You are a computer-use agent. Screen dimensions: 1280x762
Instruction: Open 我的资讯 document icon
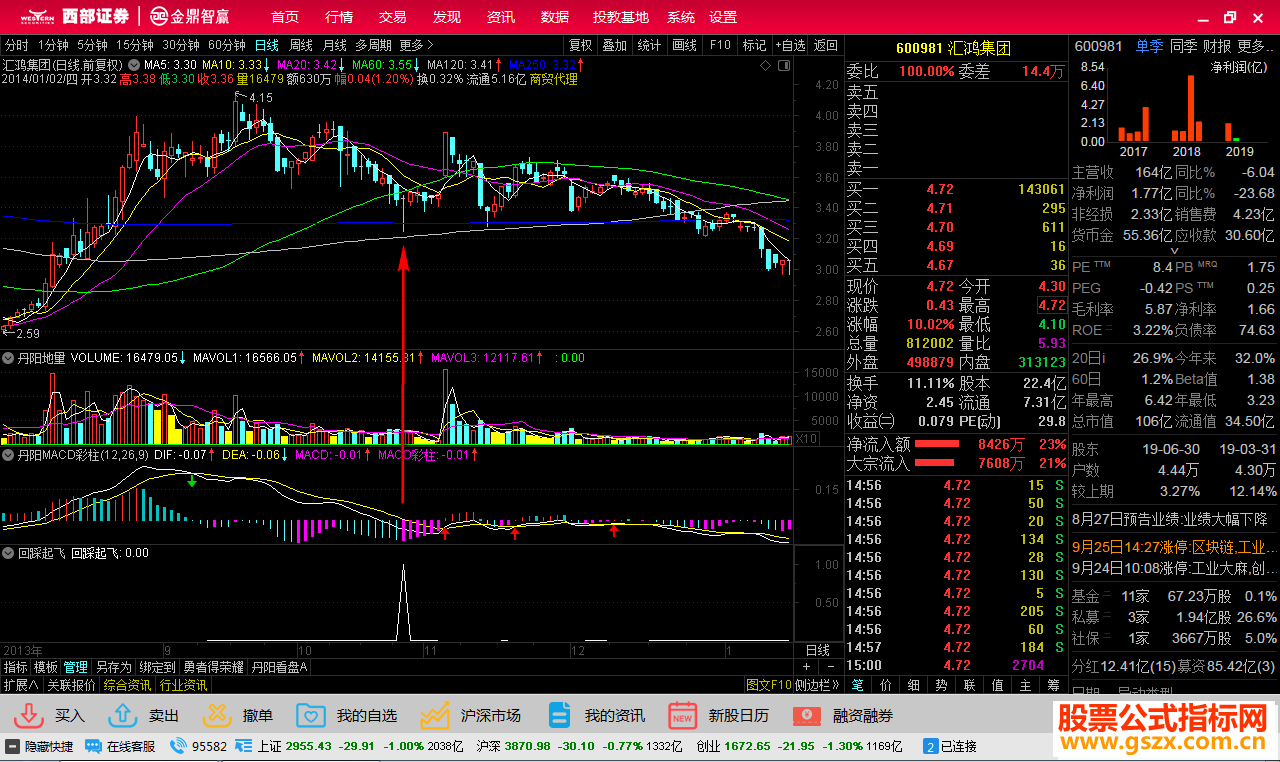(559, 715)
